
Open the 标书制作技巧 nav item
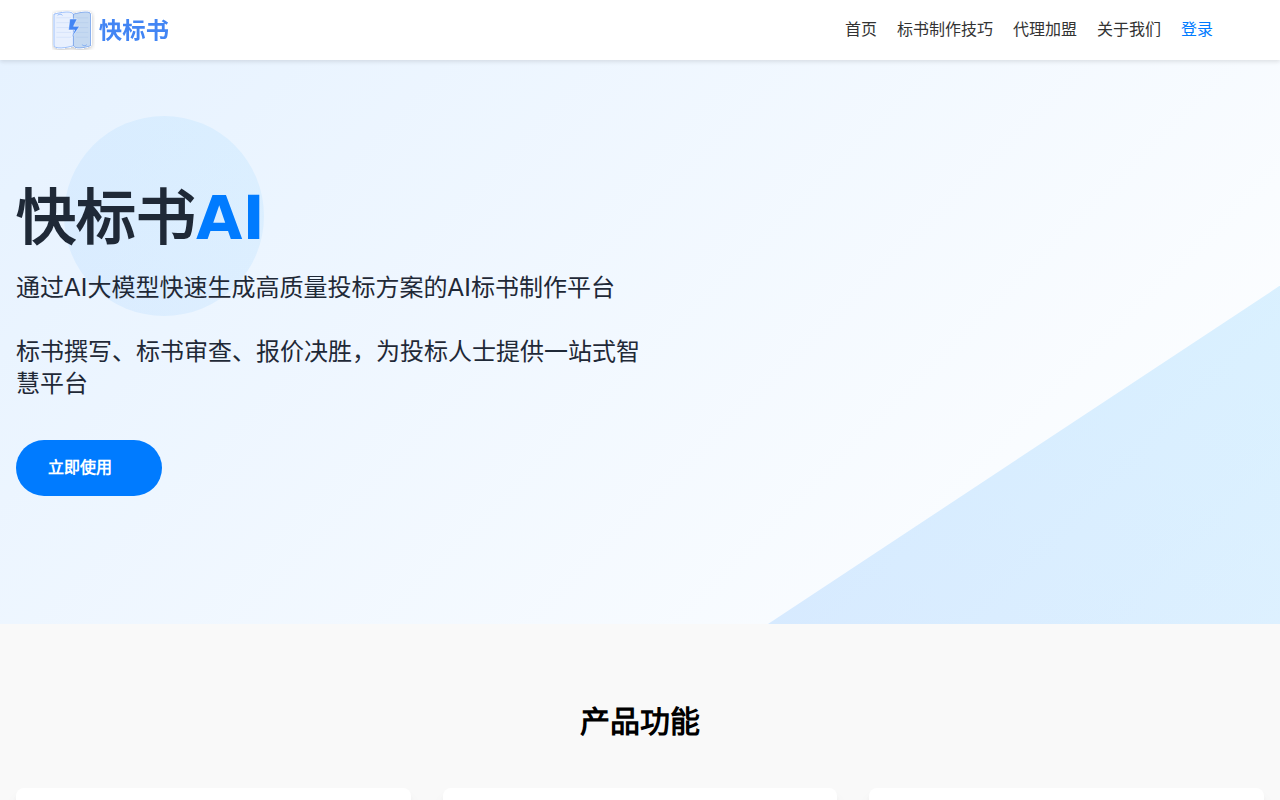click(945, 30)
